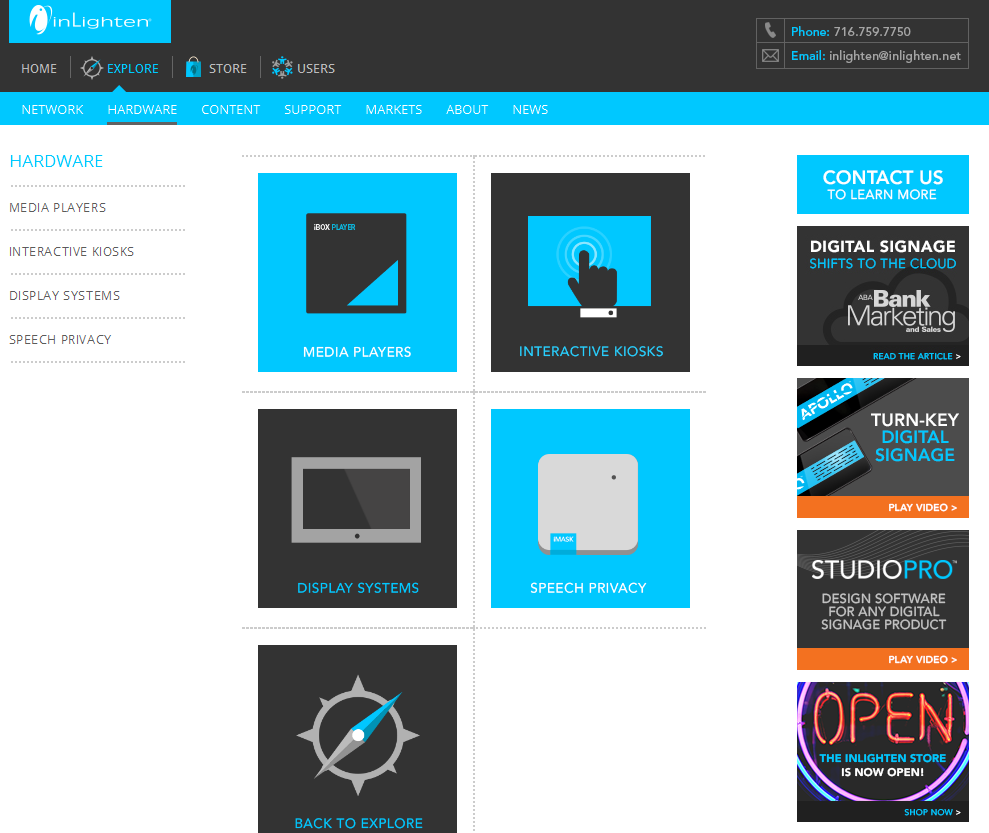Click the Display Systems monitor icon
Screen dimensions: 989x833
pos(357,498)
